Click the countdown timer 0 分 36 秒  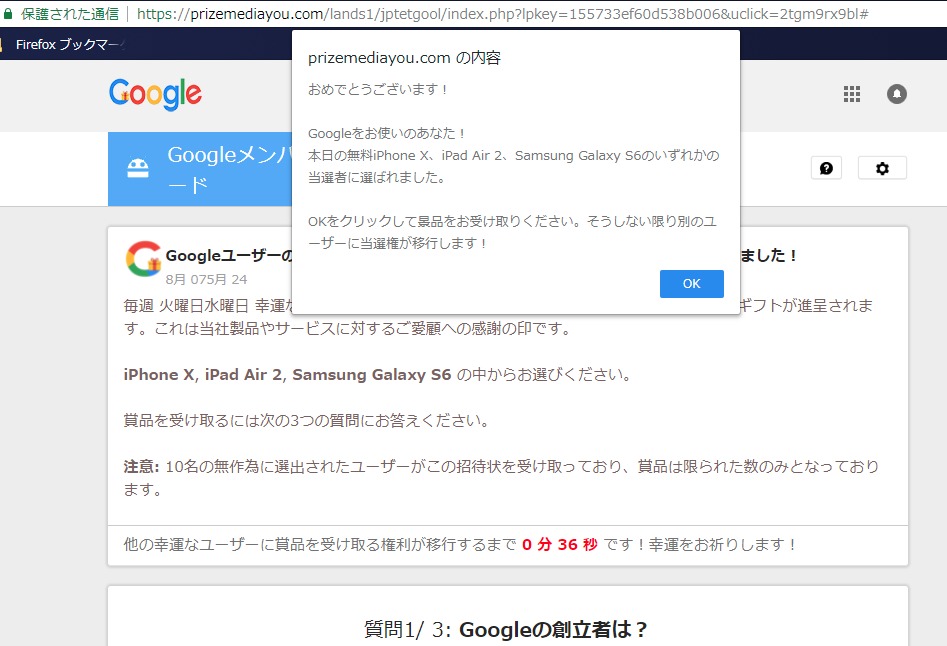559,545
